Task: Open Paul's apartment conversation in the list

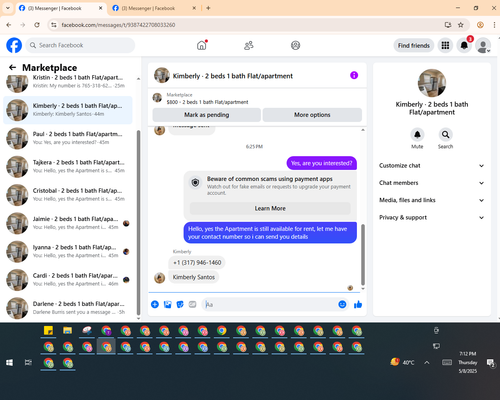Action: [68, 138]
